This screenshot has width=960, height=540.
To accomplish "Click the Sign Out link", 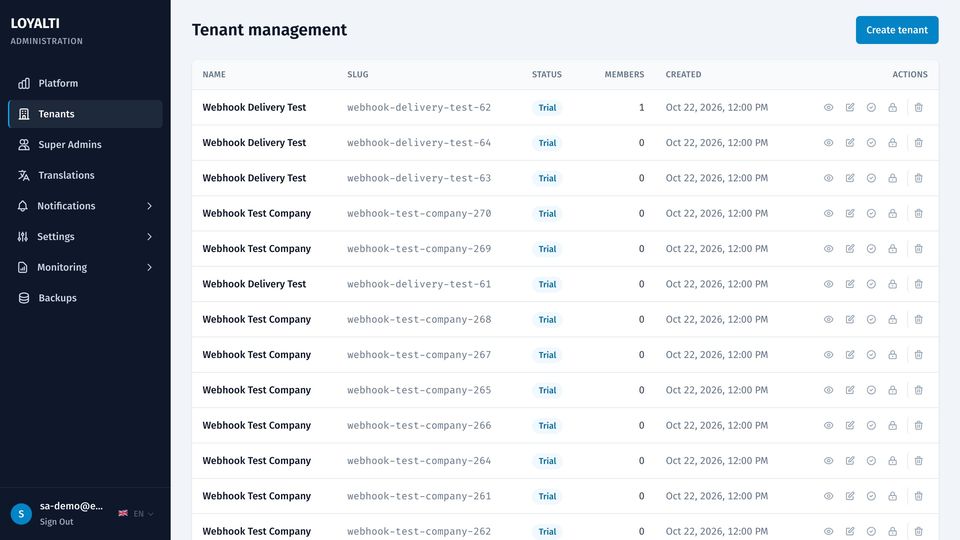I will [56, 522].
